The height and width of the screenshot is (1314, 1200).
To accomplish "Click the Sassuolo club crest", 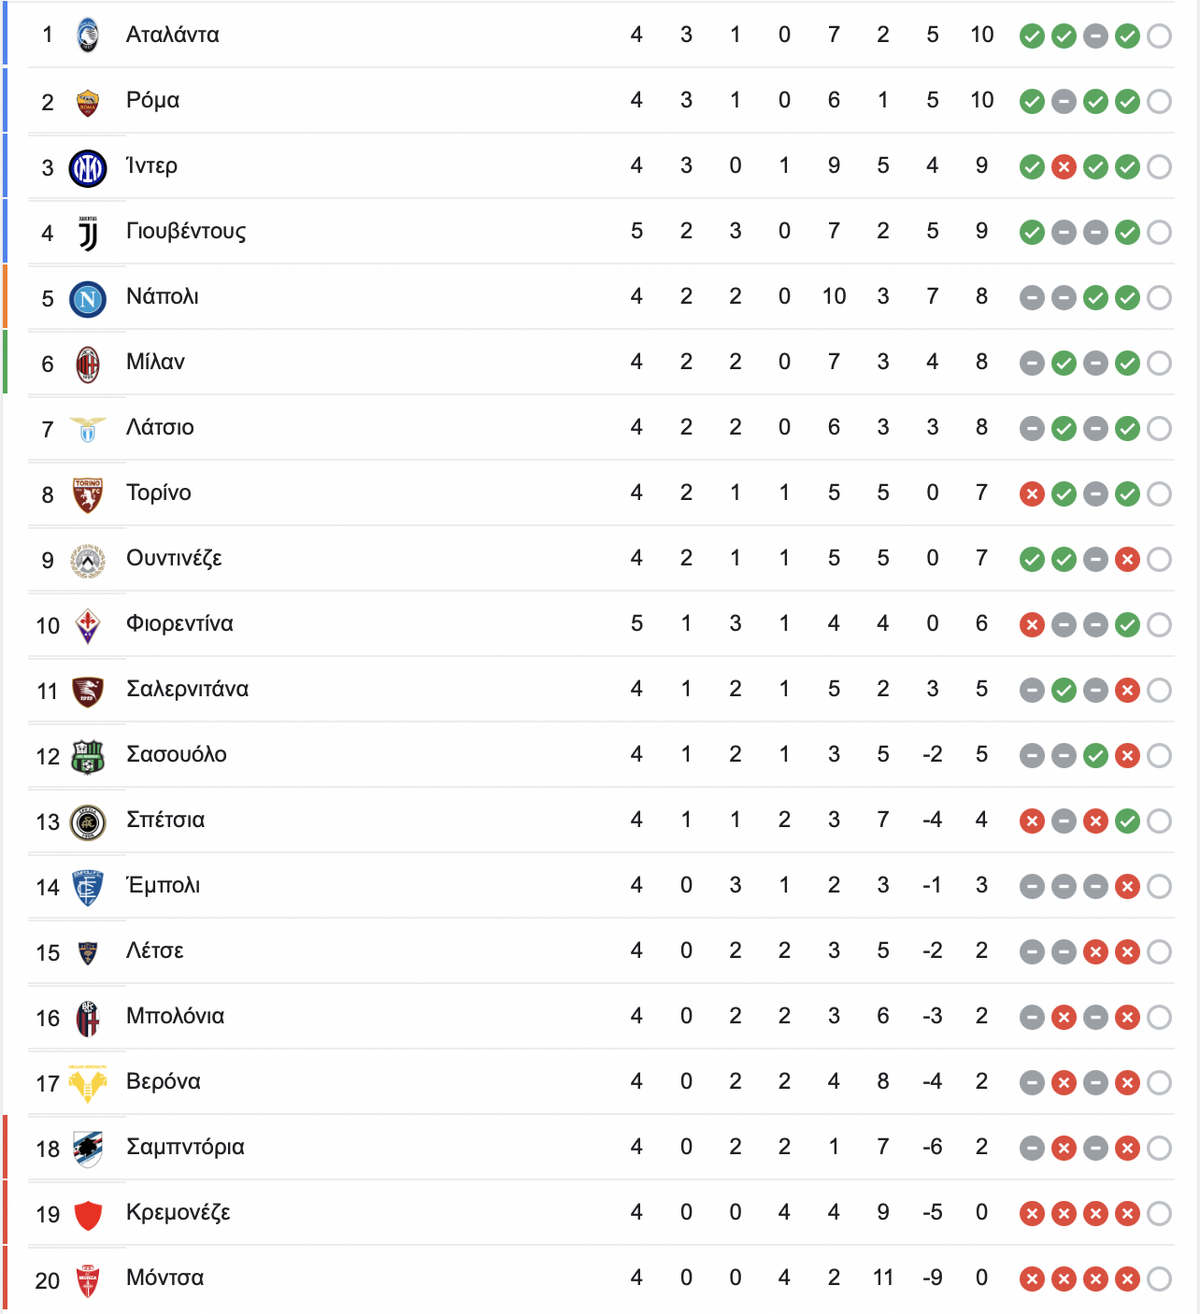I will [x=88, y=756].
